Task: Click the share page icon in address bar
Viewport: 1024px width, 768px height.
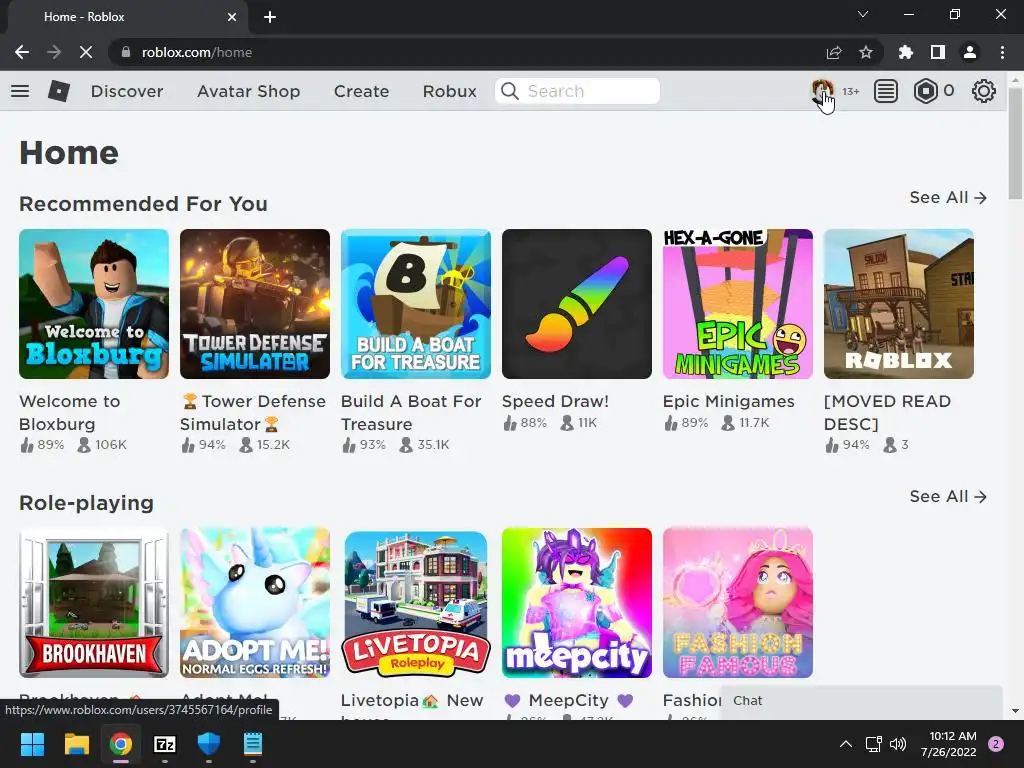Action: pyautogui.click(x=834, y=52)
